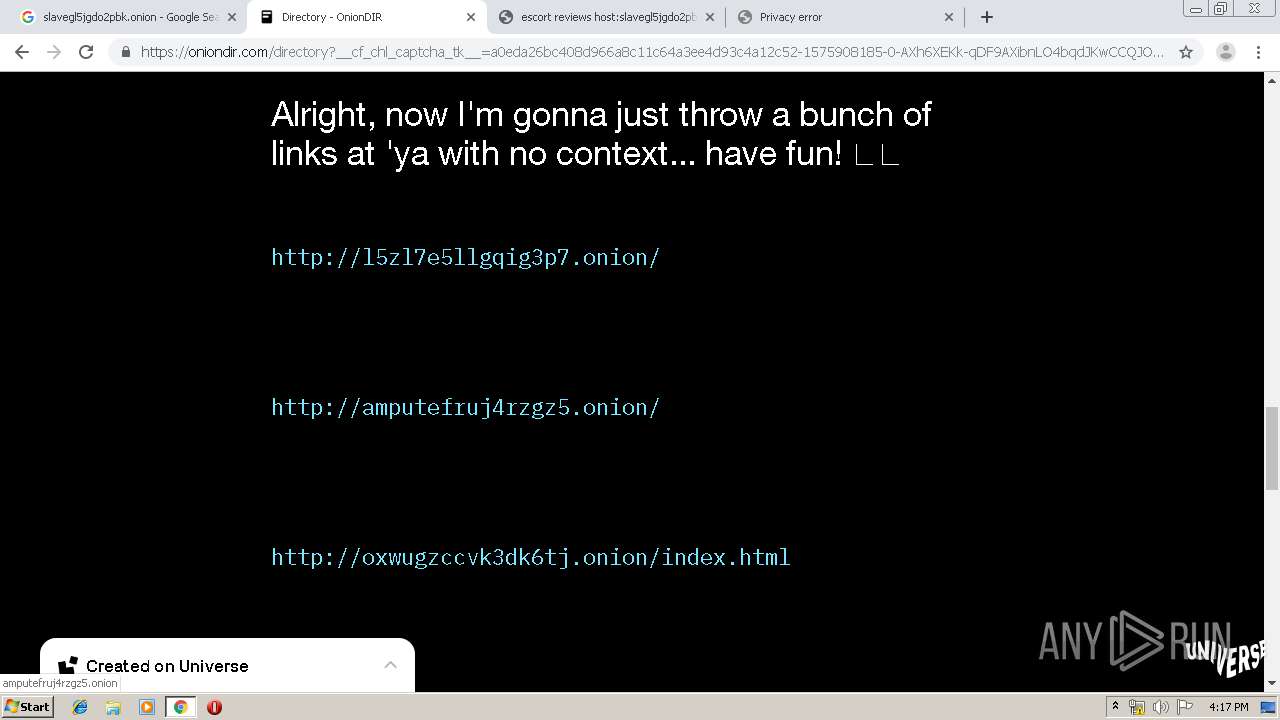Click the 4:17 PM clock

pos(1228,707)
